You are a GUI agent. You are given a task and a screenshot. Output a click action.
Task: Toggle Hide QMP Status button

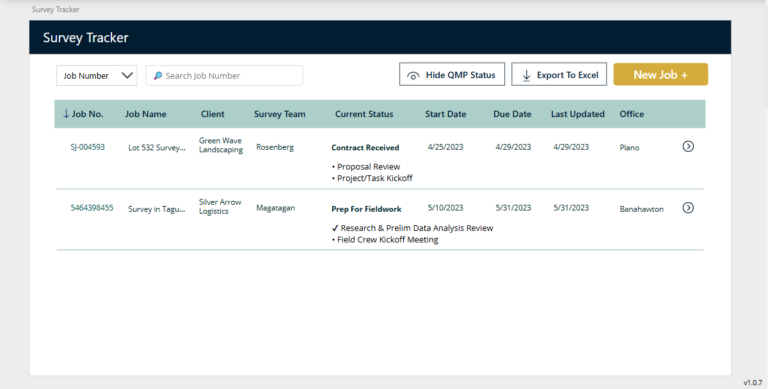(452, 74)
